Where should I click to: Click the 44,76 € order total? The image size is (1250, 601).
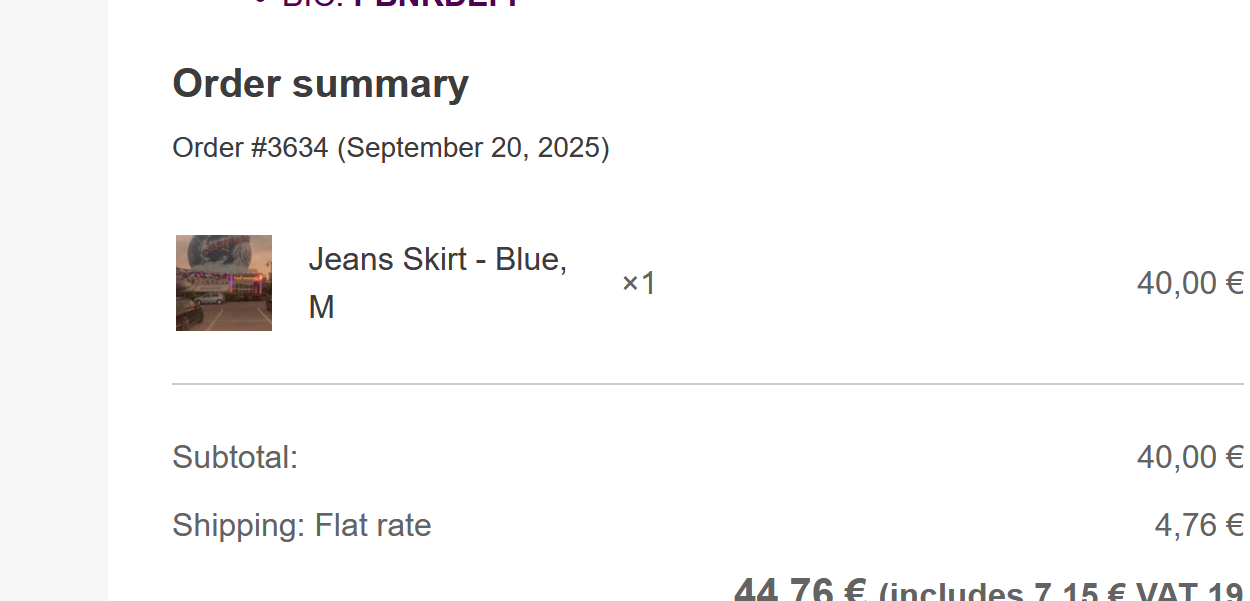coord(799,590)
